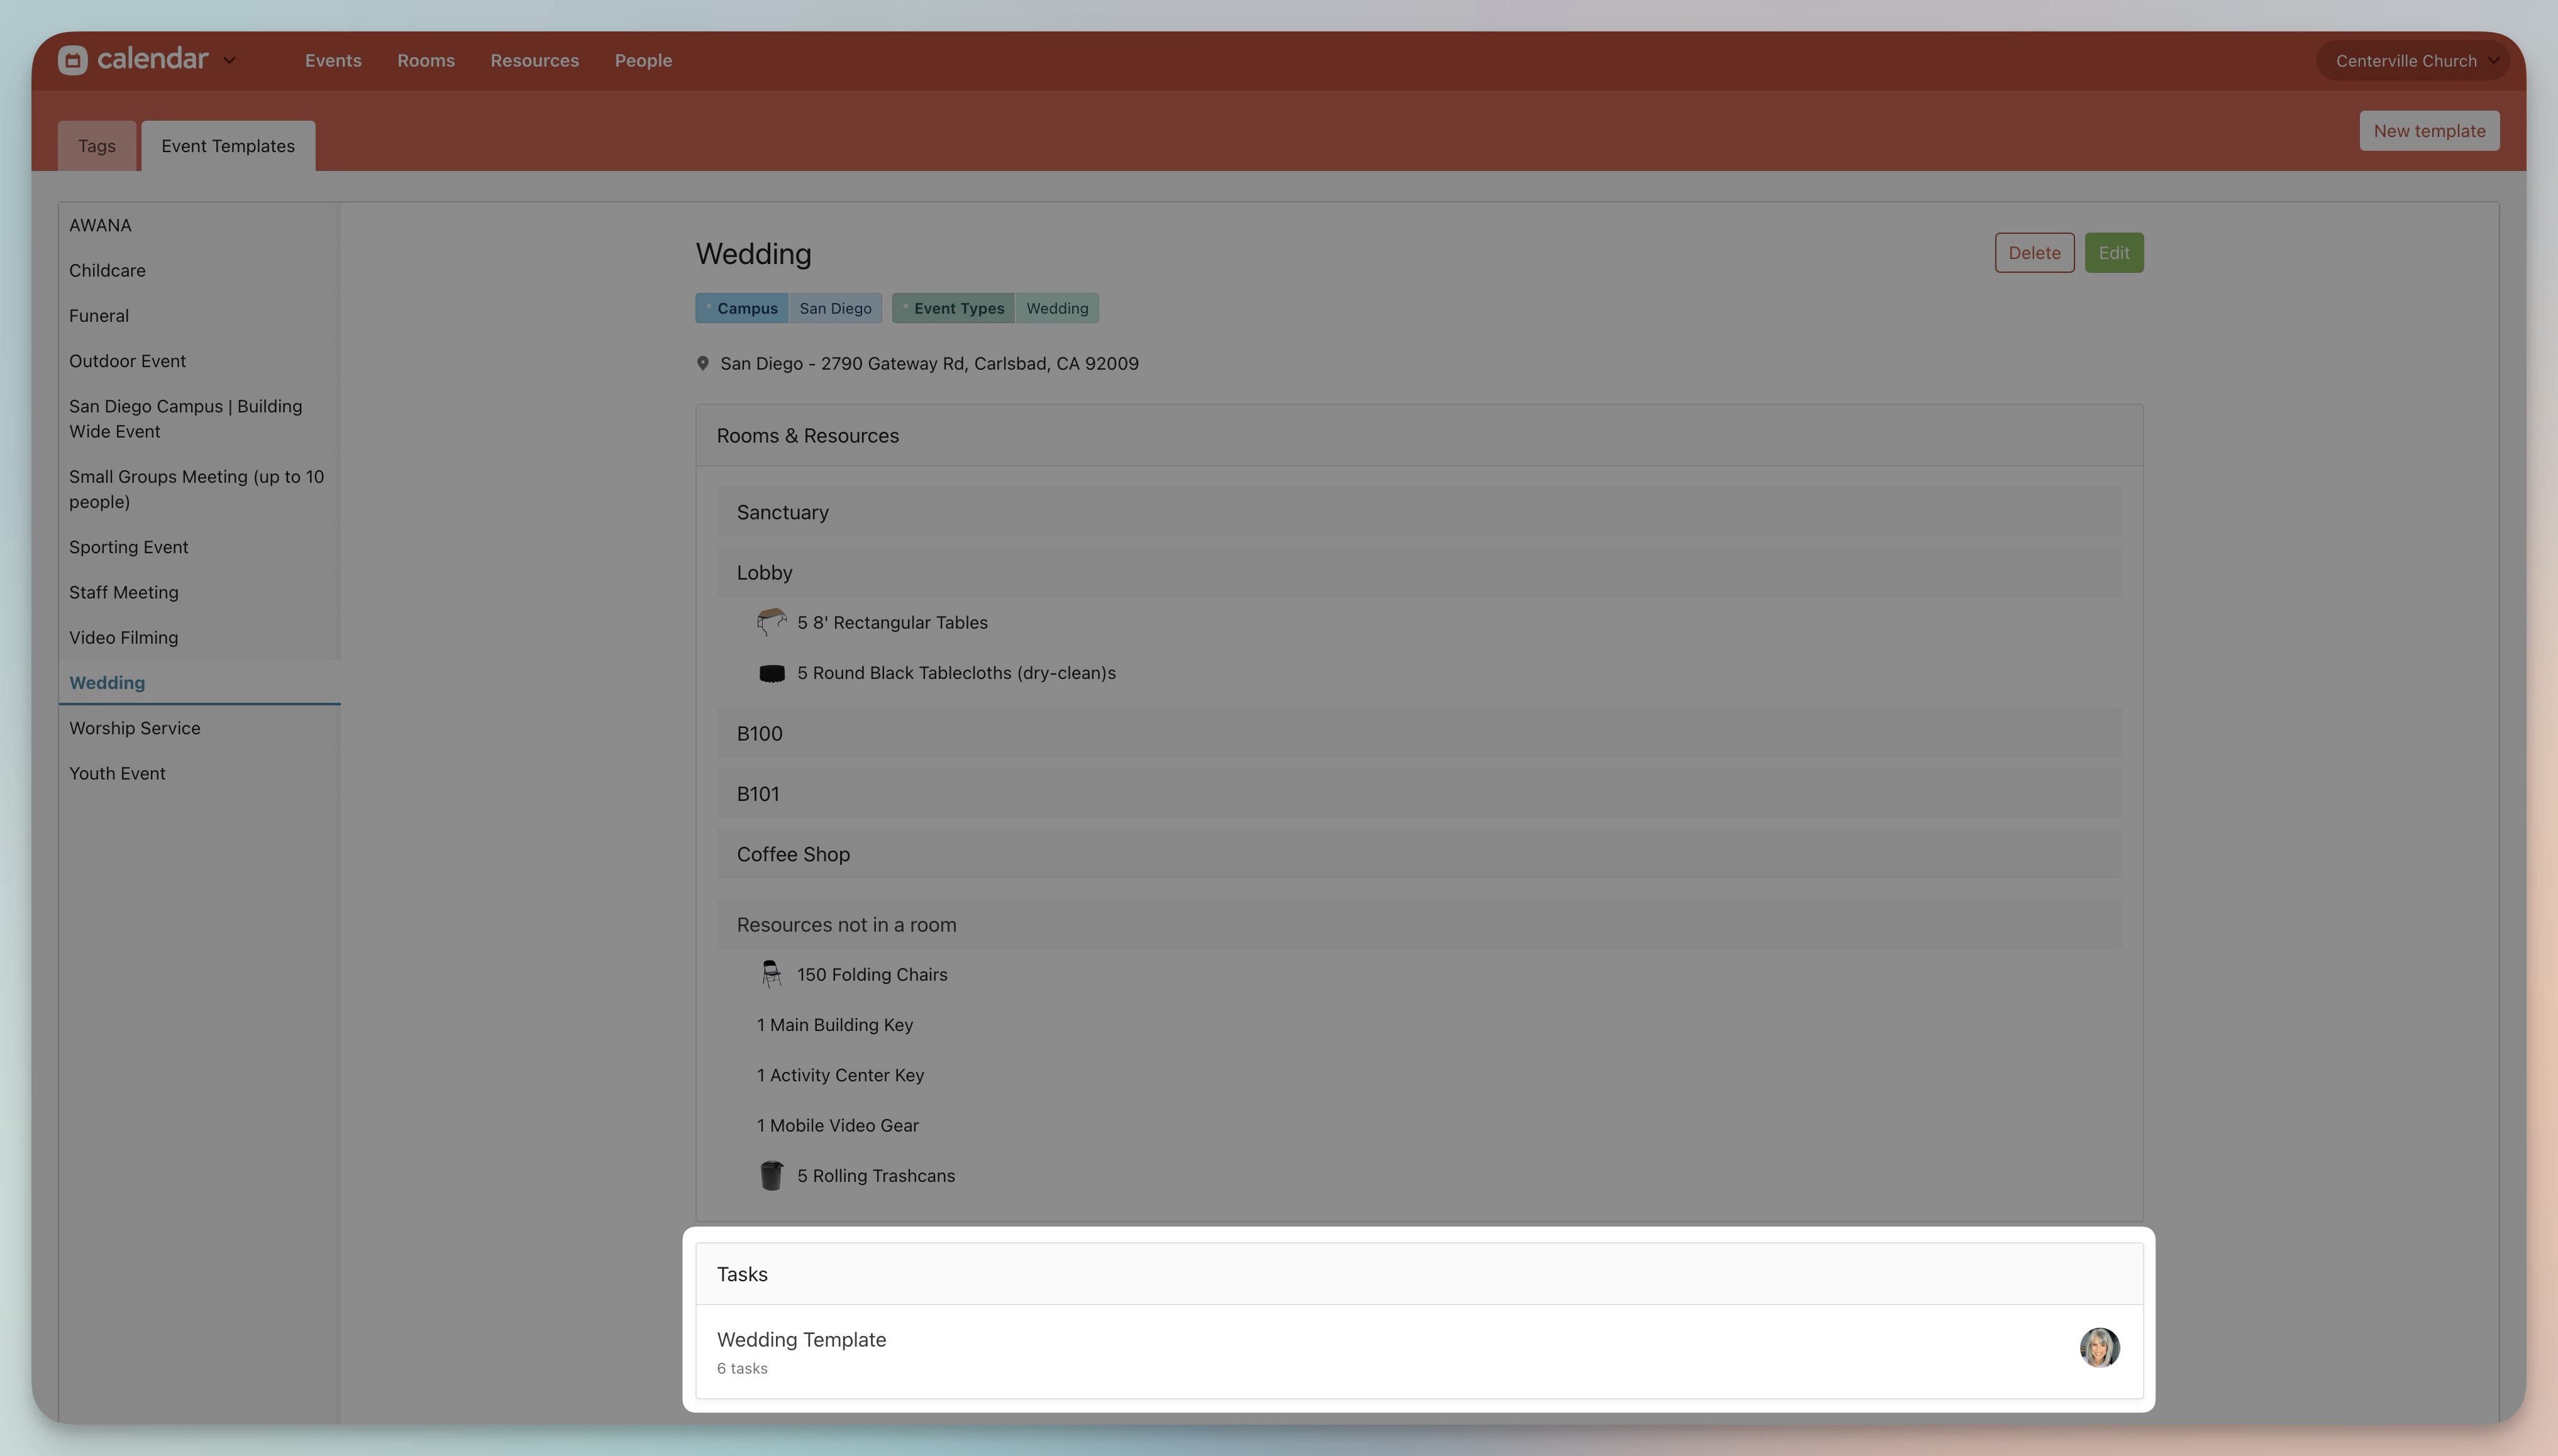The image size is (2558, 1456).
Task: Click the rolling trashcan resource icon
Action: tap(771, 1175)
